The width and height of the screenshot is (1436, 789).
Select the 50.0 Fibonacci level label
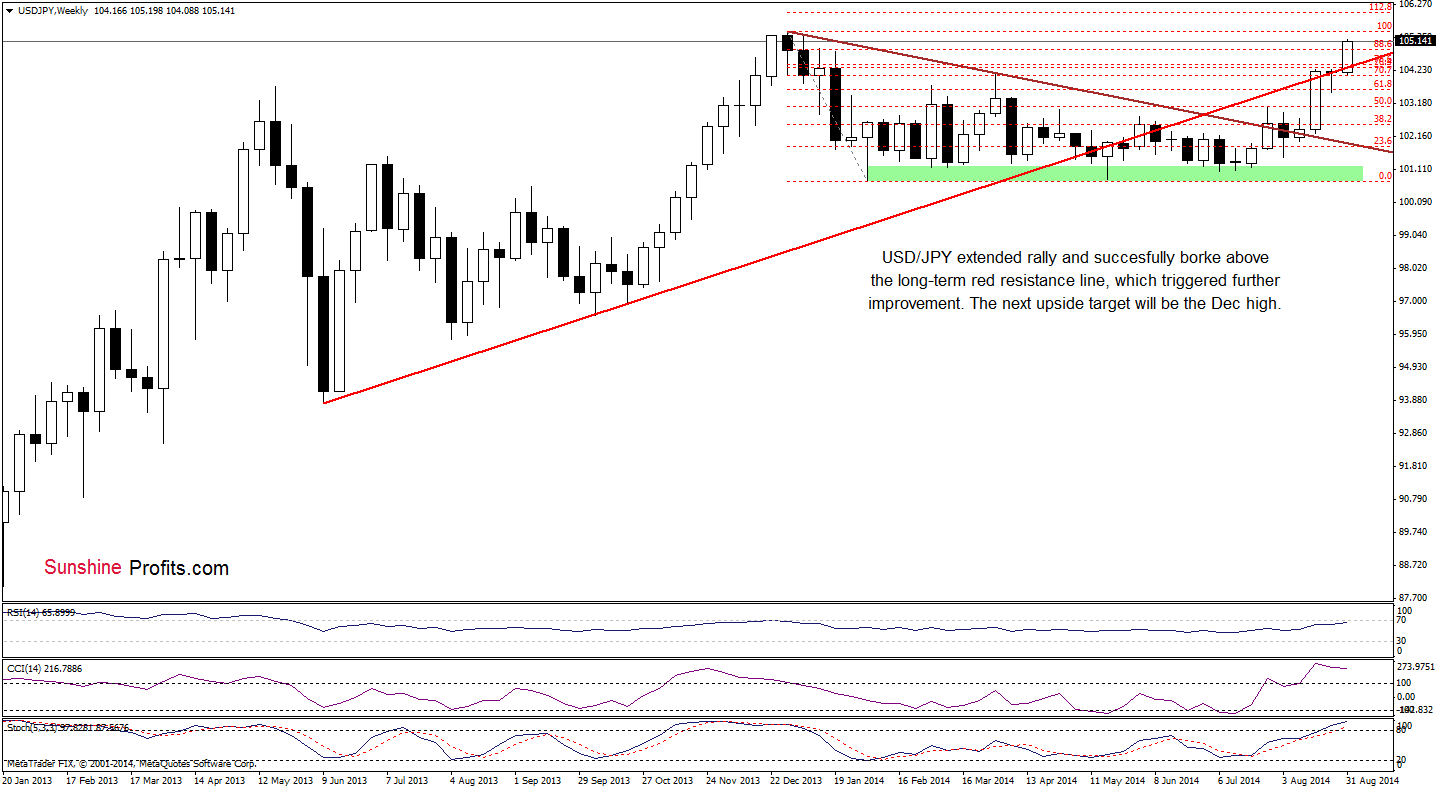pyautogui.click(x=1383, y=101)
